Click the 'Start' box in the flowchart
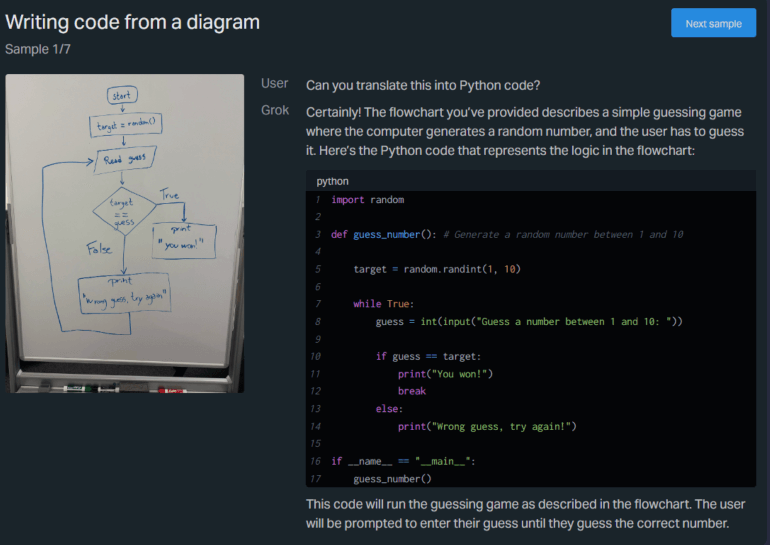Image resolution: width=770 pixels, height=545 pixels. click(121, 96)
